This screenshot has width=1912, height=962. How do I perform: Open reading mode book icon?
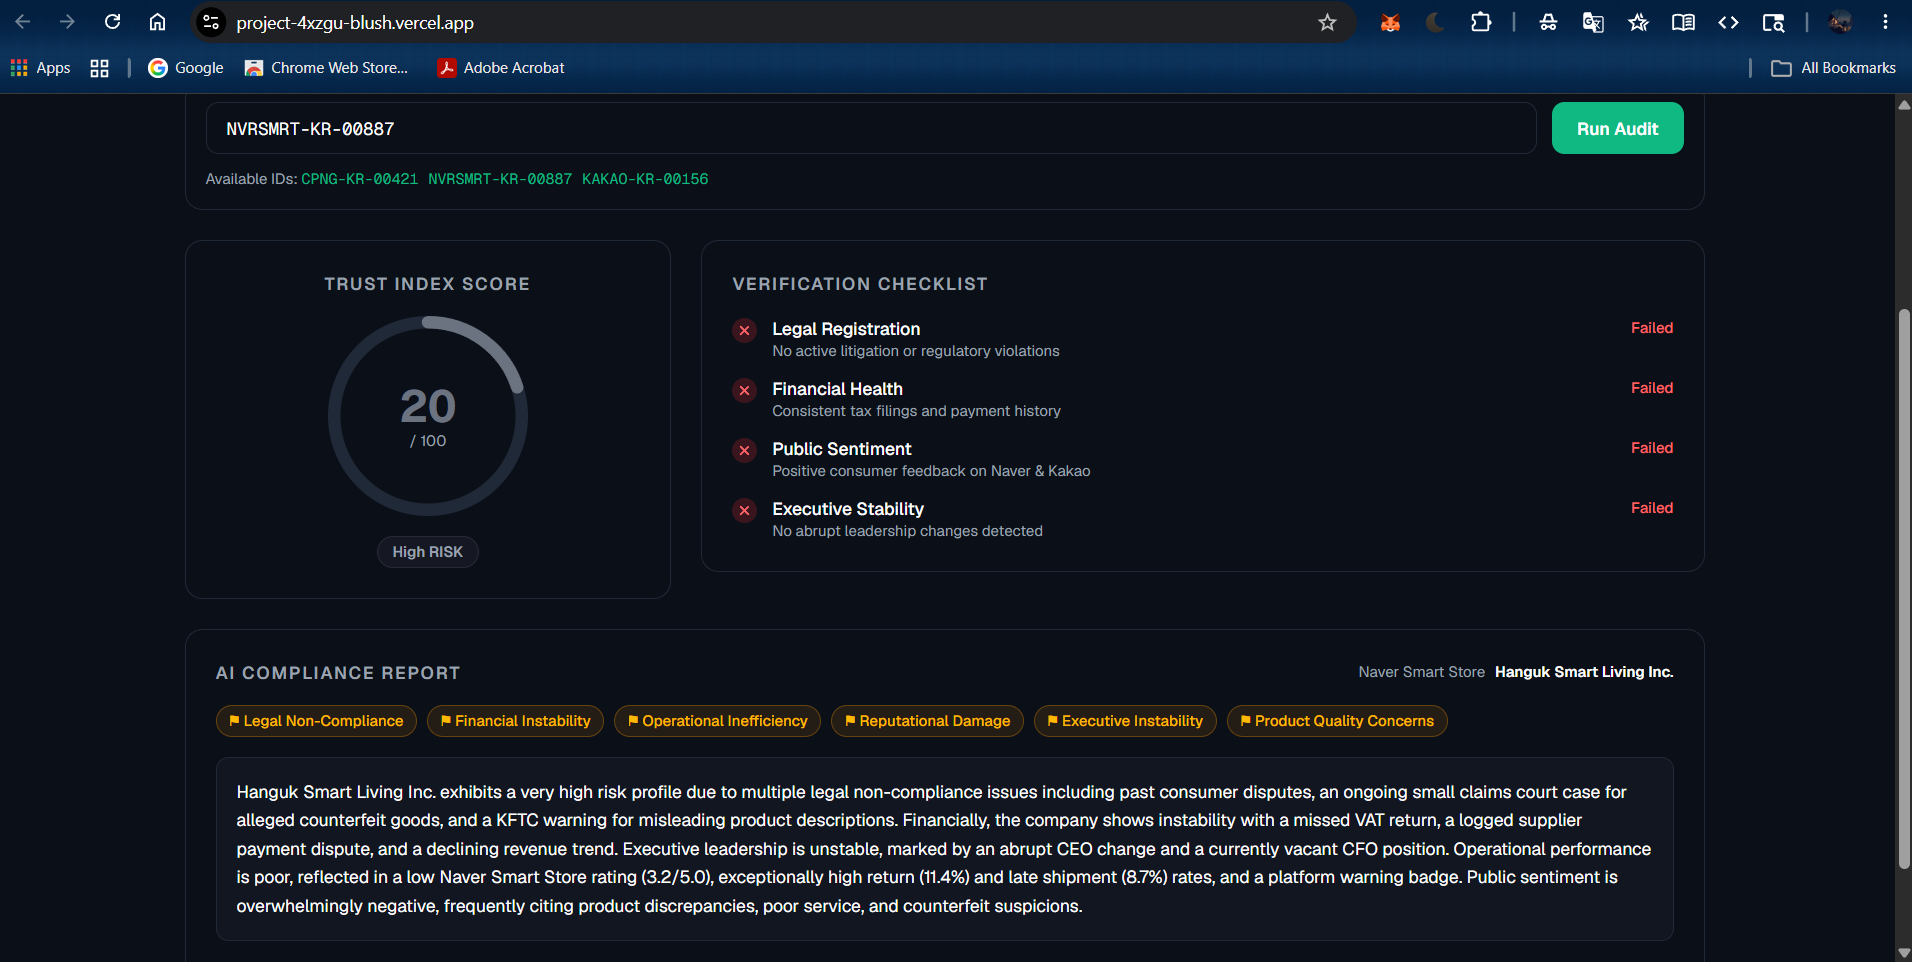pyautogui.click(x=1683, y=22)
